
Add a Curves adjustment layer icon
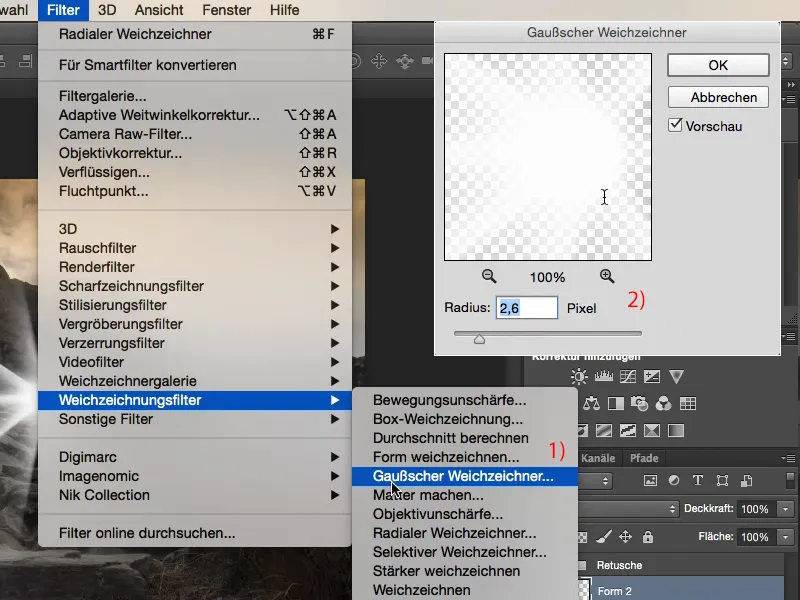628,377
